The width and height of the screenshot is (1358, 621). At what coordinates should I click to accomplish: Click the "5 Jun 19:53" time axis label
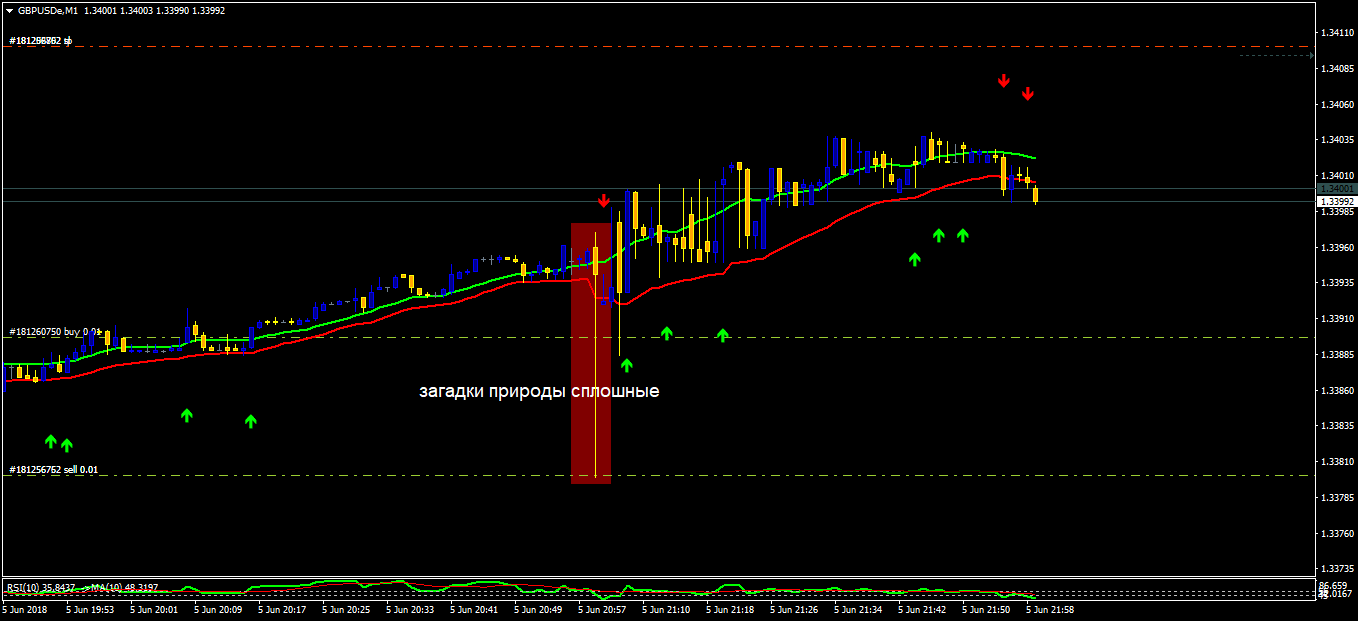tap(90, 608)
